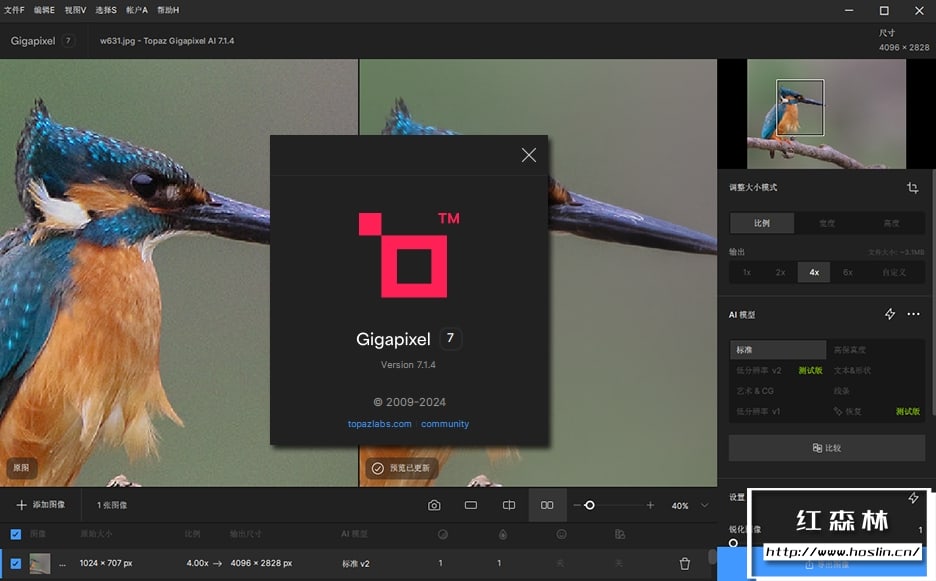Image resolution: width=936 pixels, height=581 pixels.
Task: Click the 比较 compare button
Action: coord(827,448)
